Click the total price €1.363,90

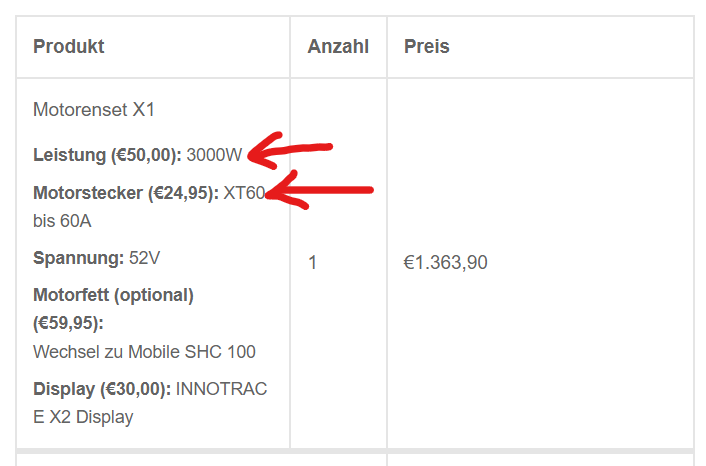(446, 263)
